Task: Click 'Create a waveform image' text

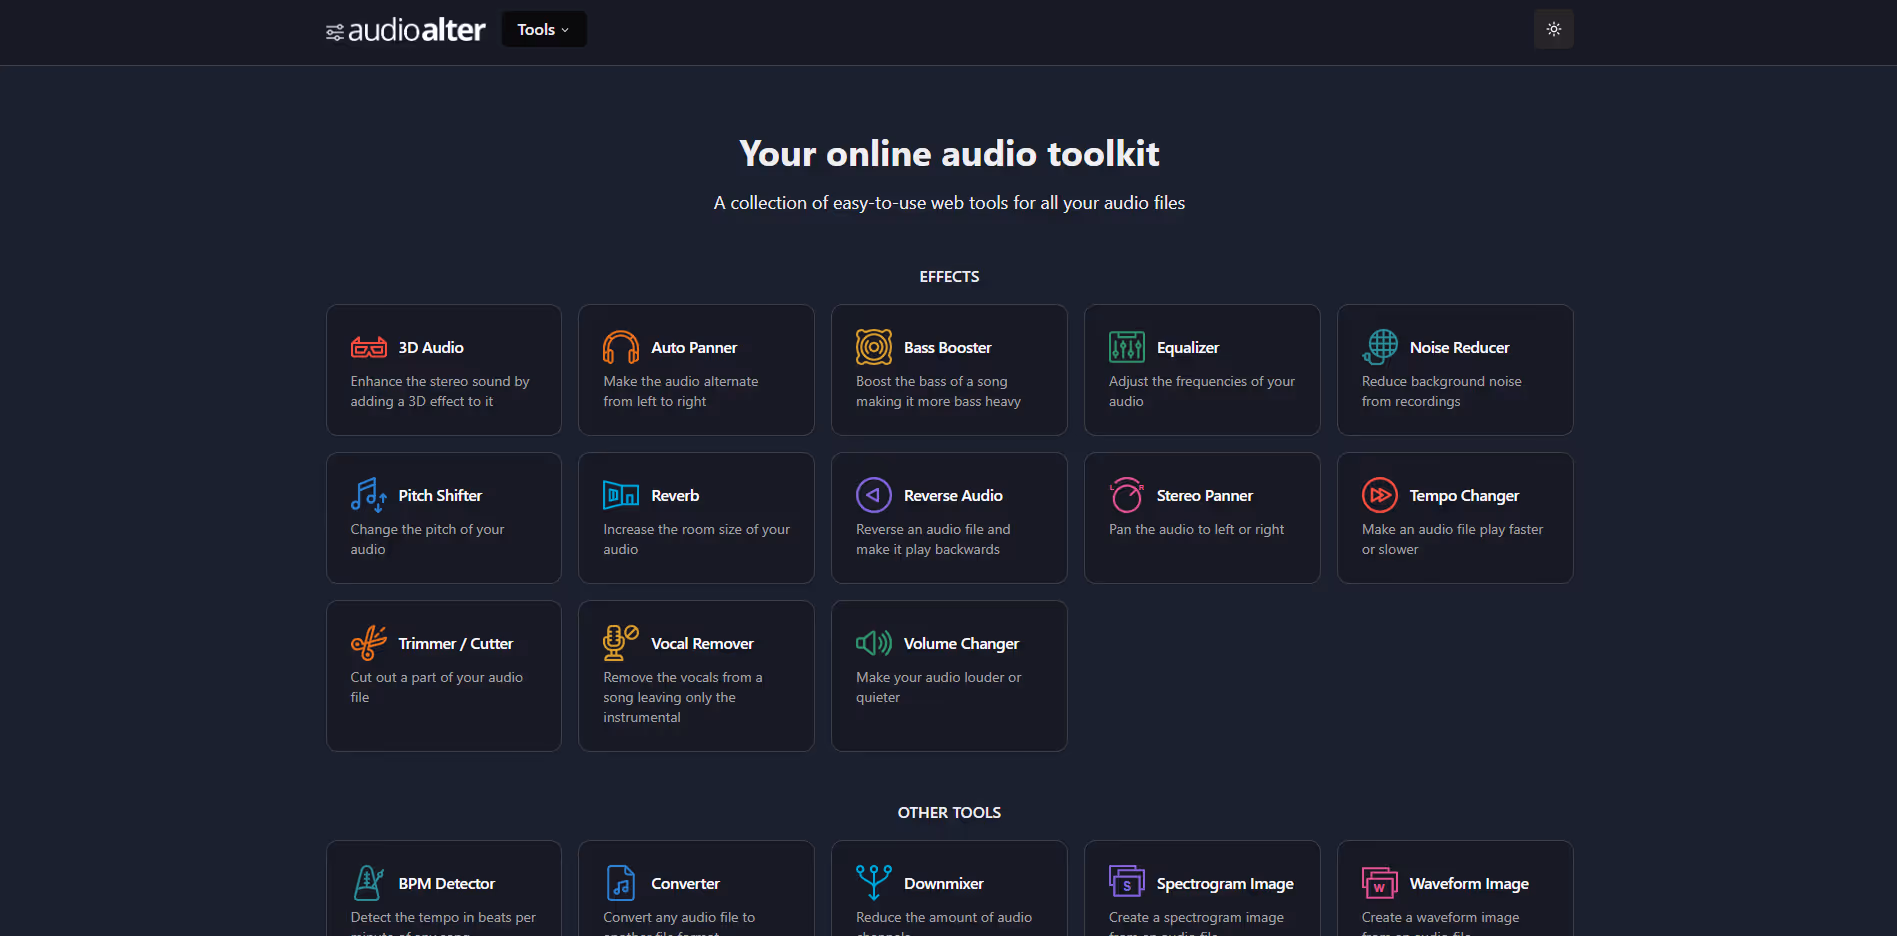Action: click(1440, 917)
